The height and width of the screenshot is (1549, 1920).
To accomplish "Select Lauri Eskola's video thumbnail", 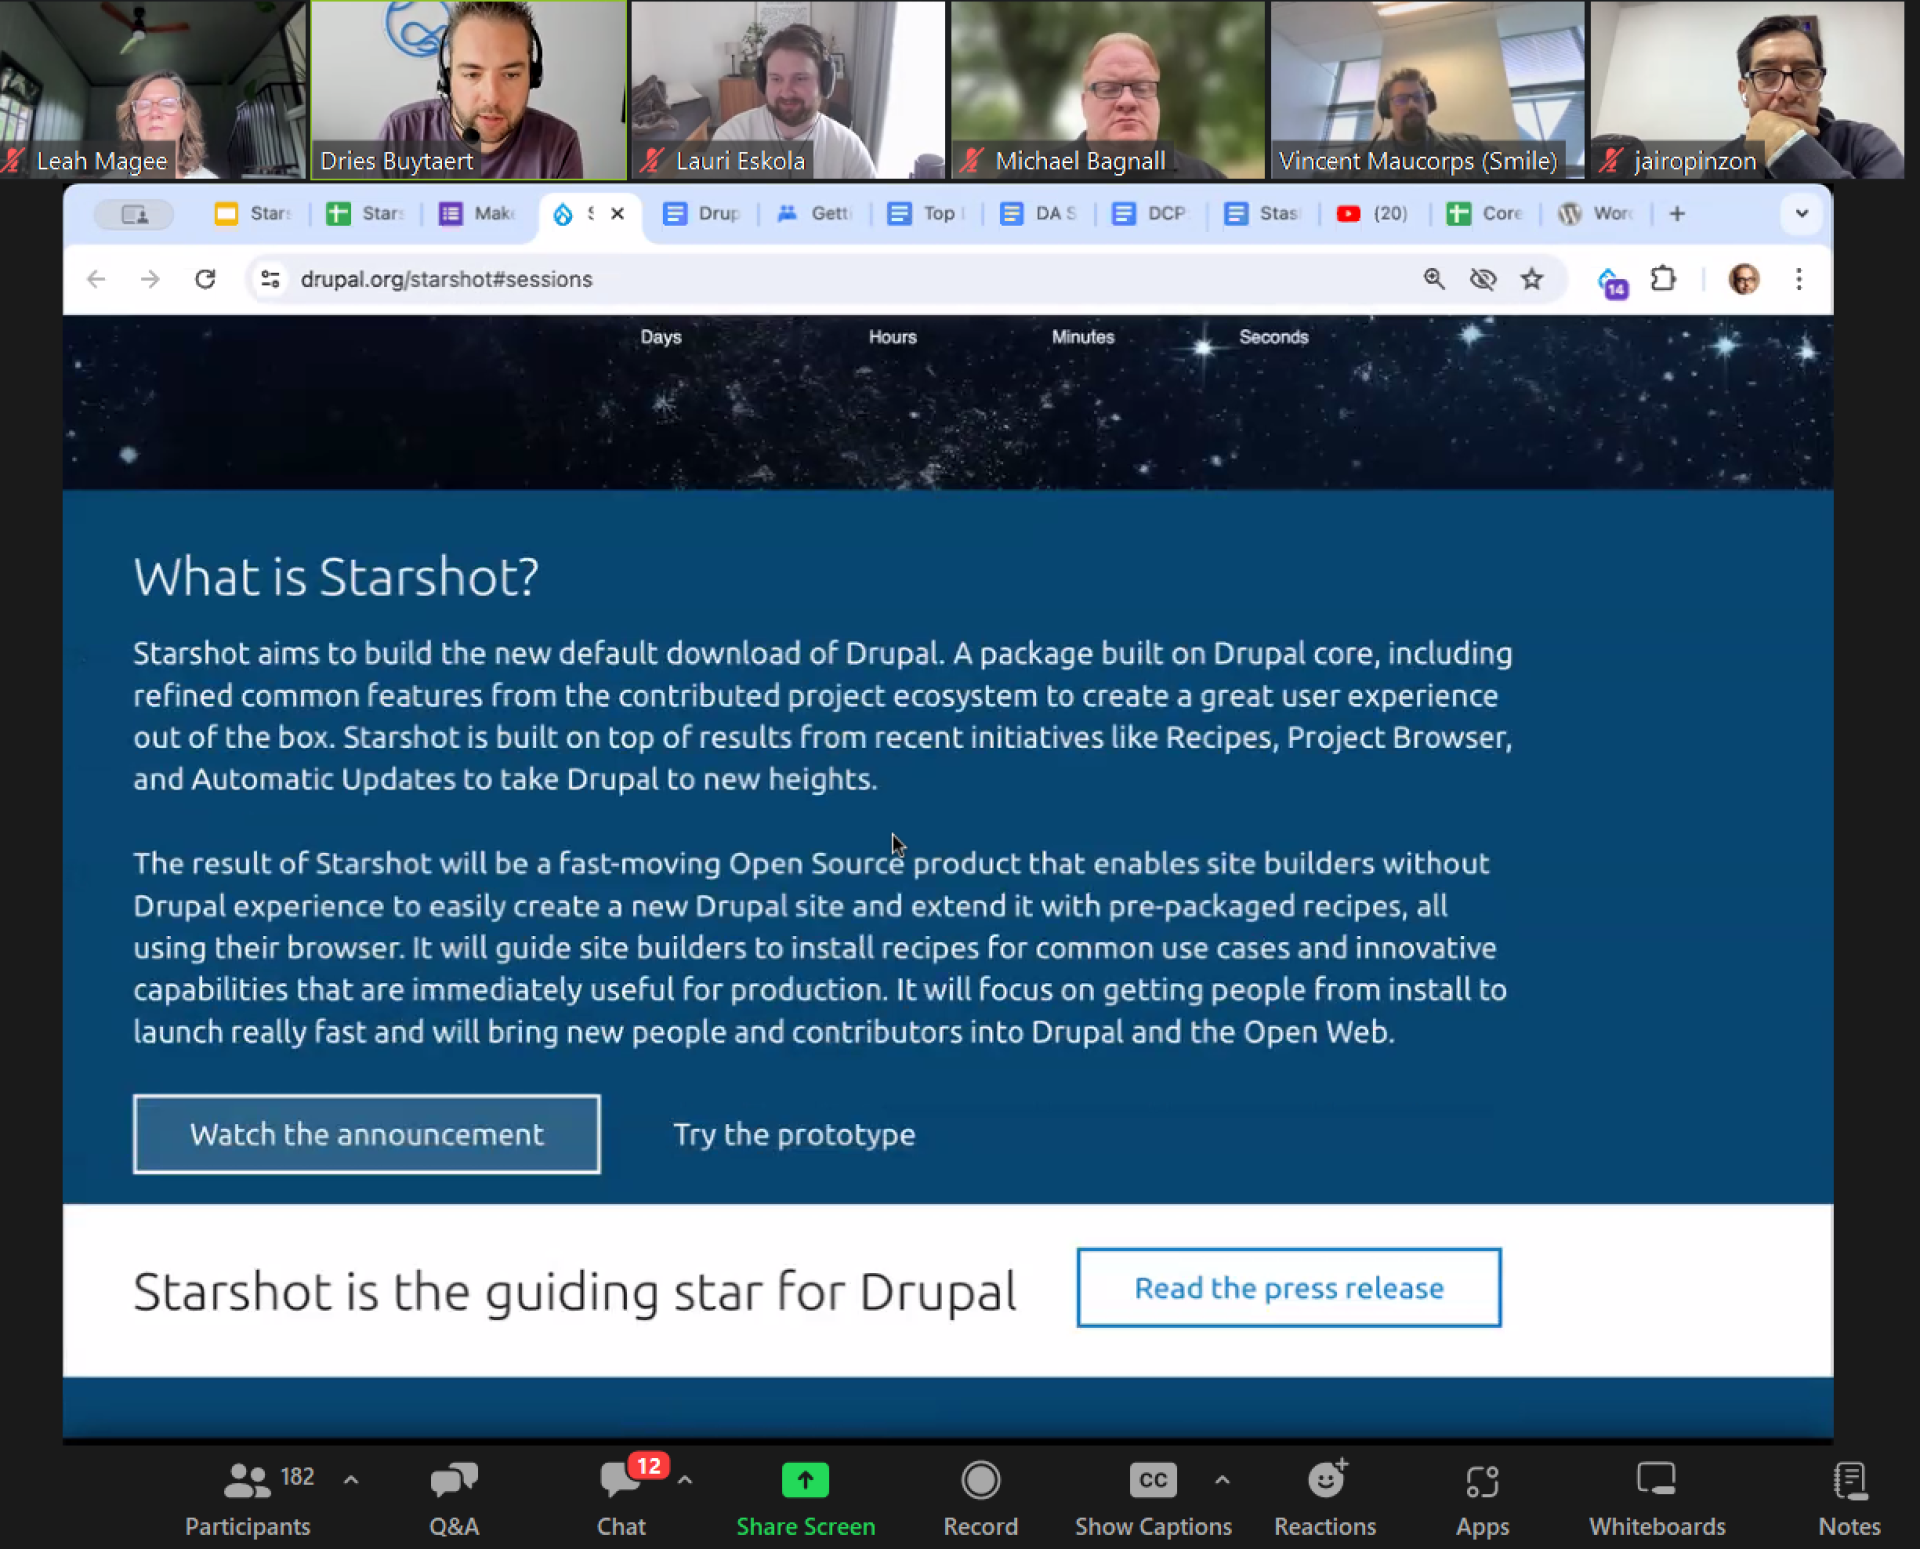I will pyautogui.click(x=788, y=90).
